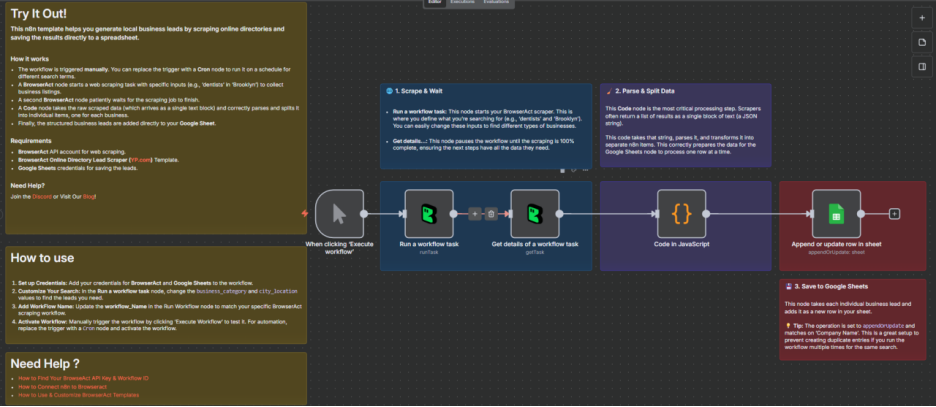Click the add-node plus button on the connection between BrowserAct nodes
Image resolution: width=936 pixels, height=407 pixels.
click(475, 213)
